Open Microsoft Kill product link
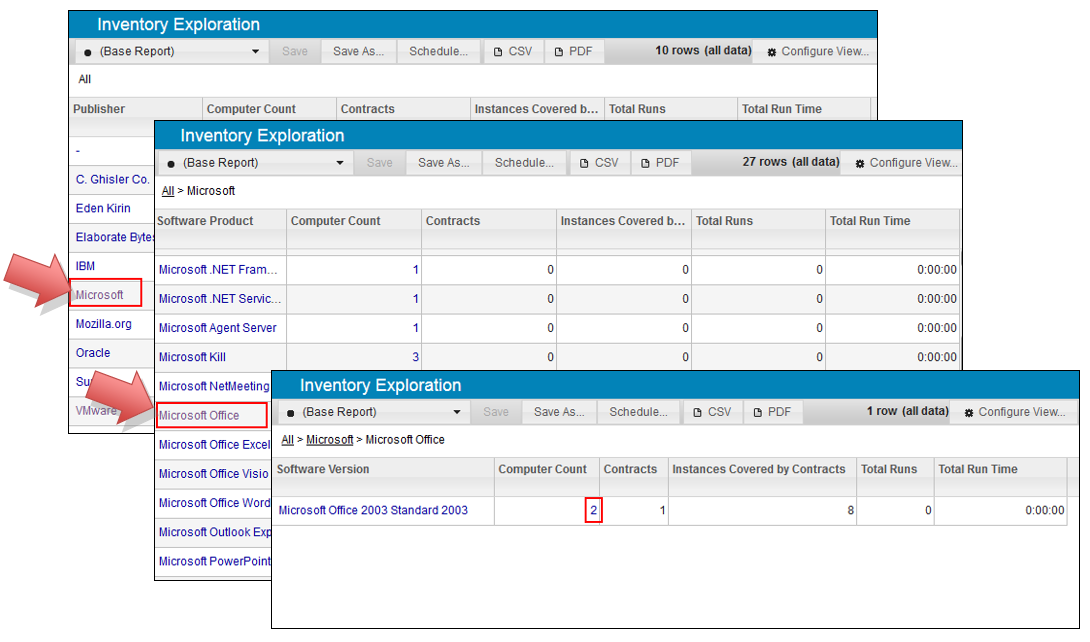 [192, 357]
